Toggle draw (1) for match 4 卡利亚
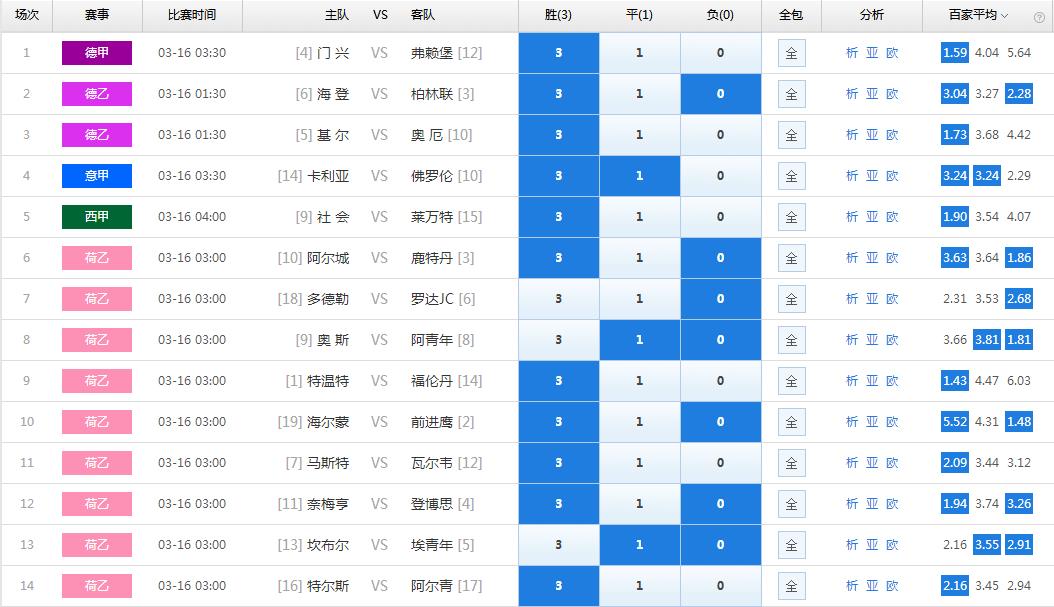Screen dimensions: 1054x607 tap(639, 176)
